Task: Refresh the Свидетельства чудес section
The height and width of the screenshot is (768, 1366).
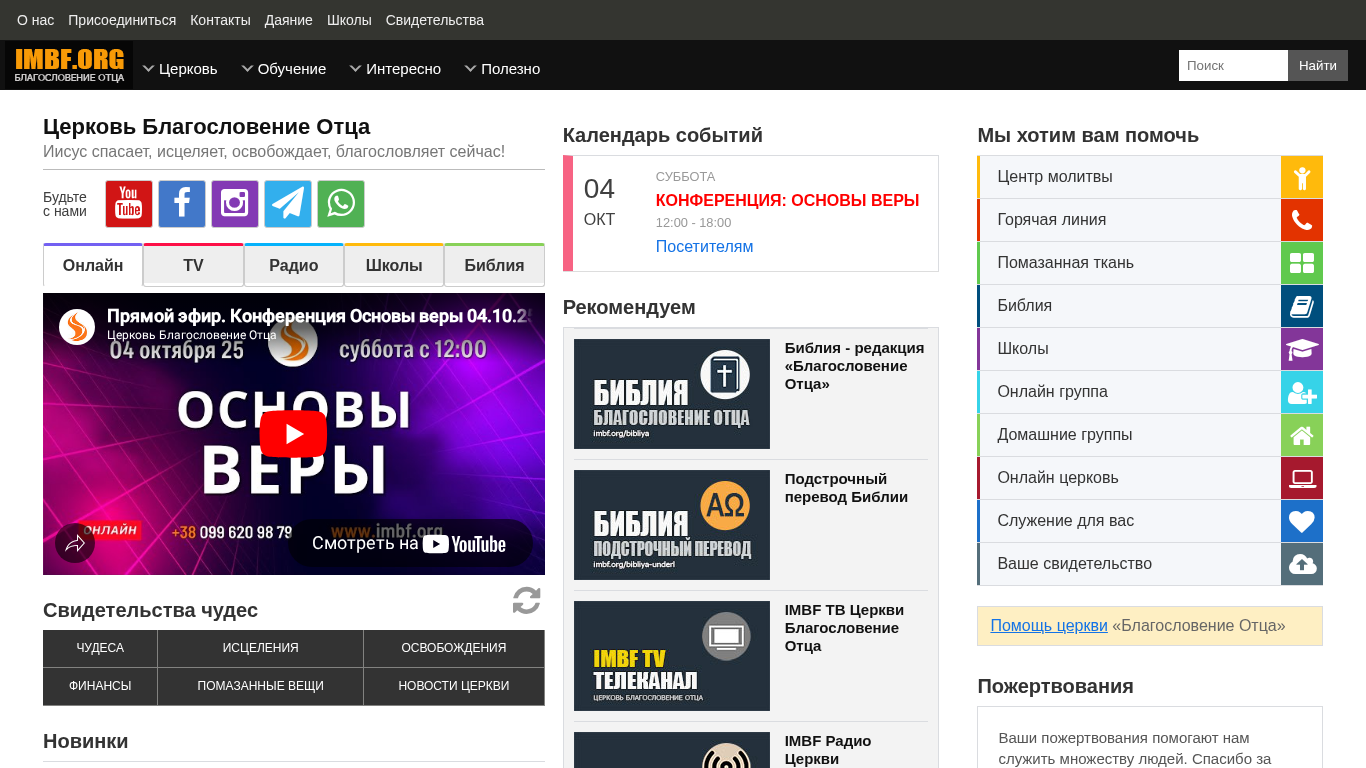Action: pyautogui.click(x=527, y=600)
